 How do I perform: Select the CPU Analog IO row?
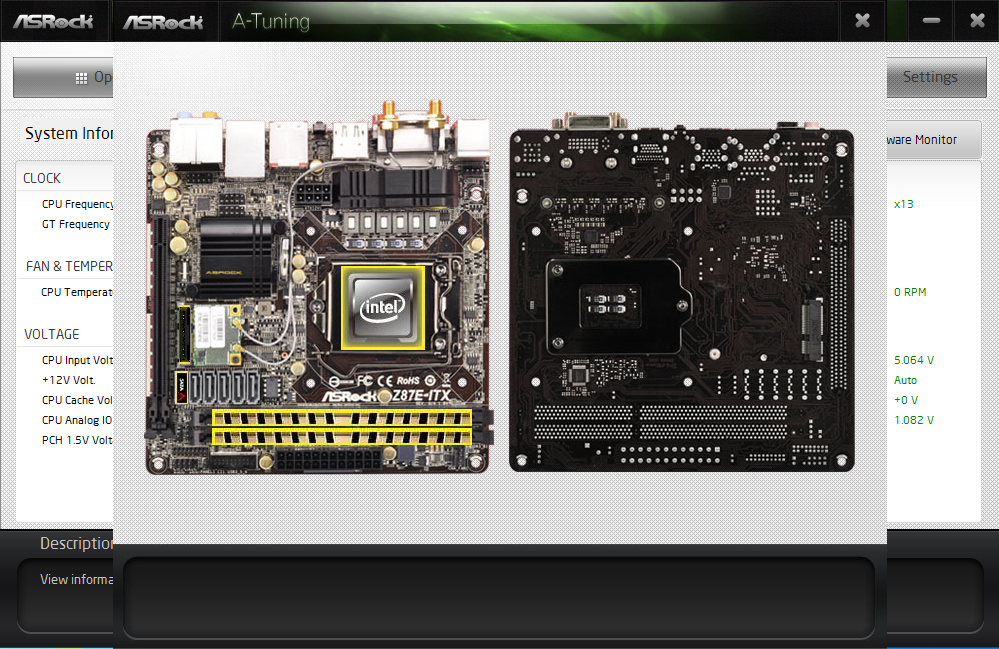[x=77, y=420]
